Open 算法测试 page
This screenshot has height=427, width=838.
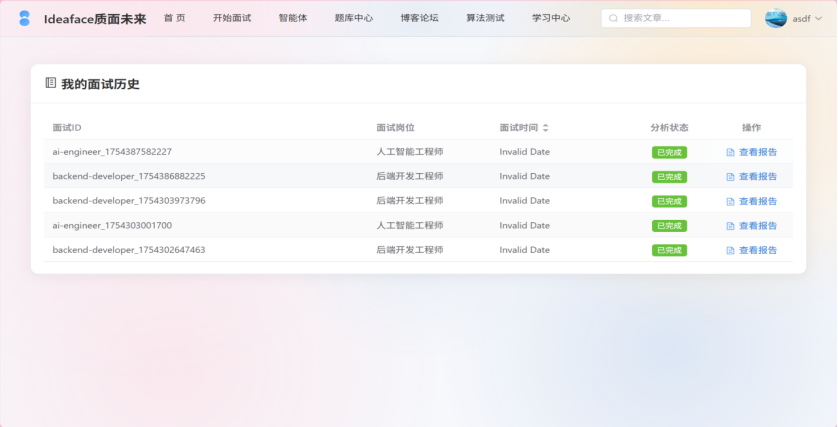pyautogui.click(x=485, y=18)
